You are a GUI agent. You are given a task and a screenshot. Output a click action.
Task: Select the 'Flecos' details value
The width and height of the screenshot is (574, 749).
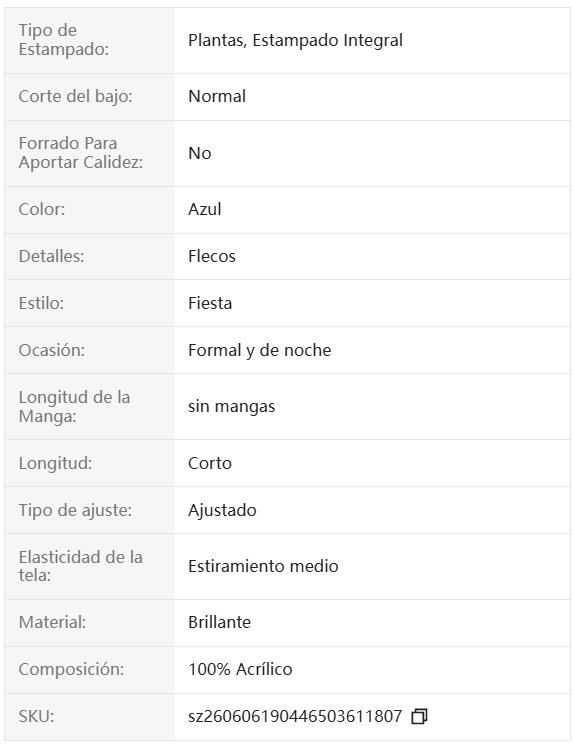[x=212, y=256]
